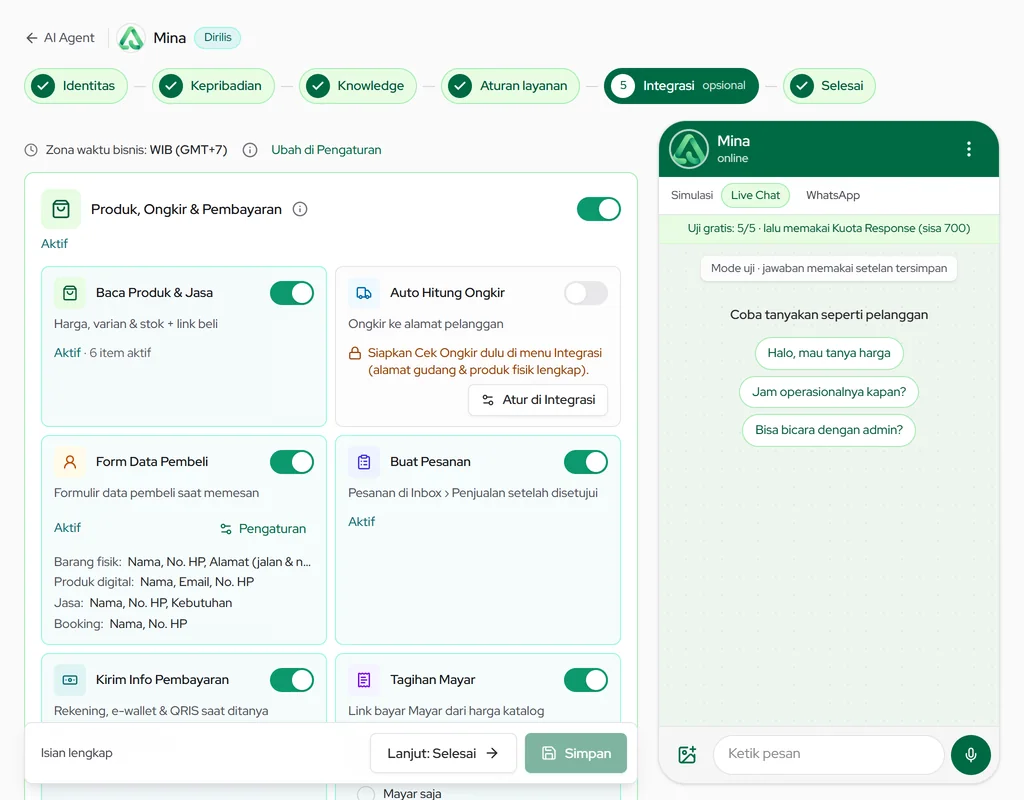This screenshot has height=800, width=1024.
Task: Click the Simpan button
Action: click(x=576, y=753)
